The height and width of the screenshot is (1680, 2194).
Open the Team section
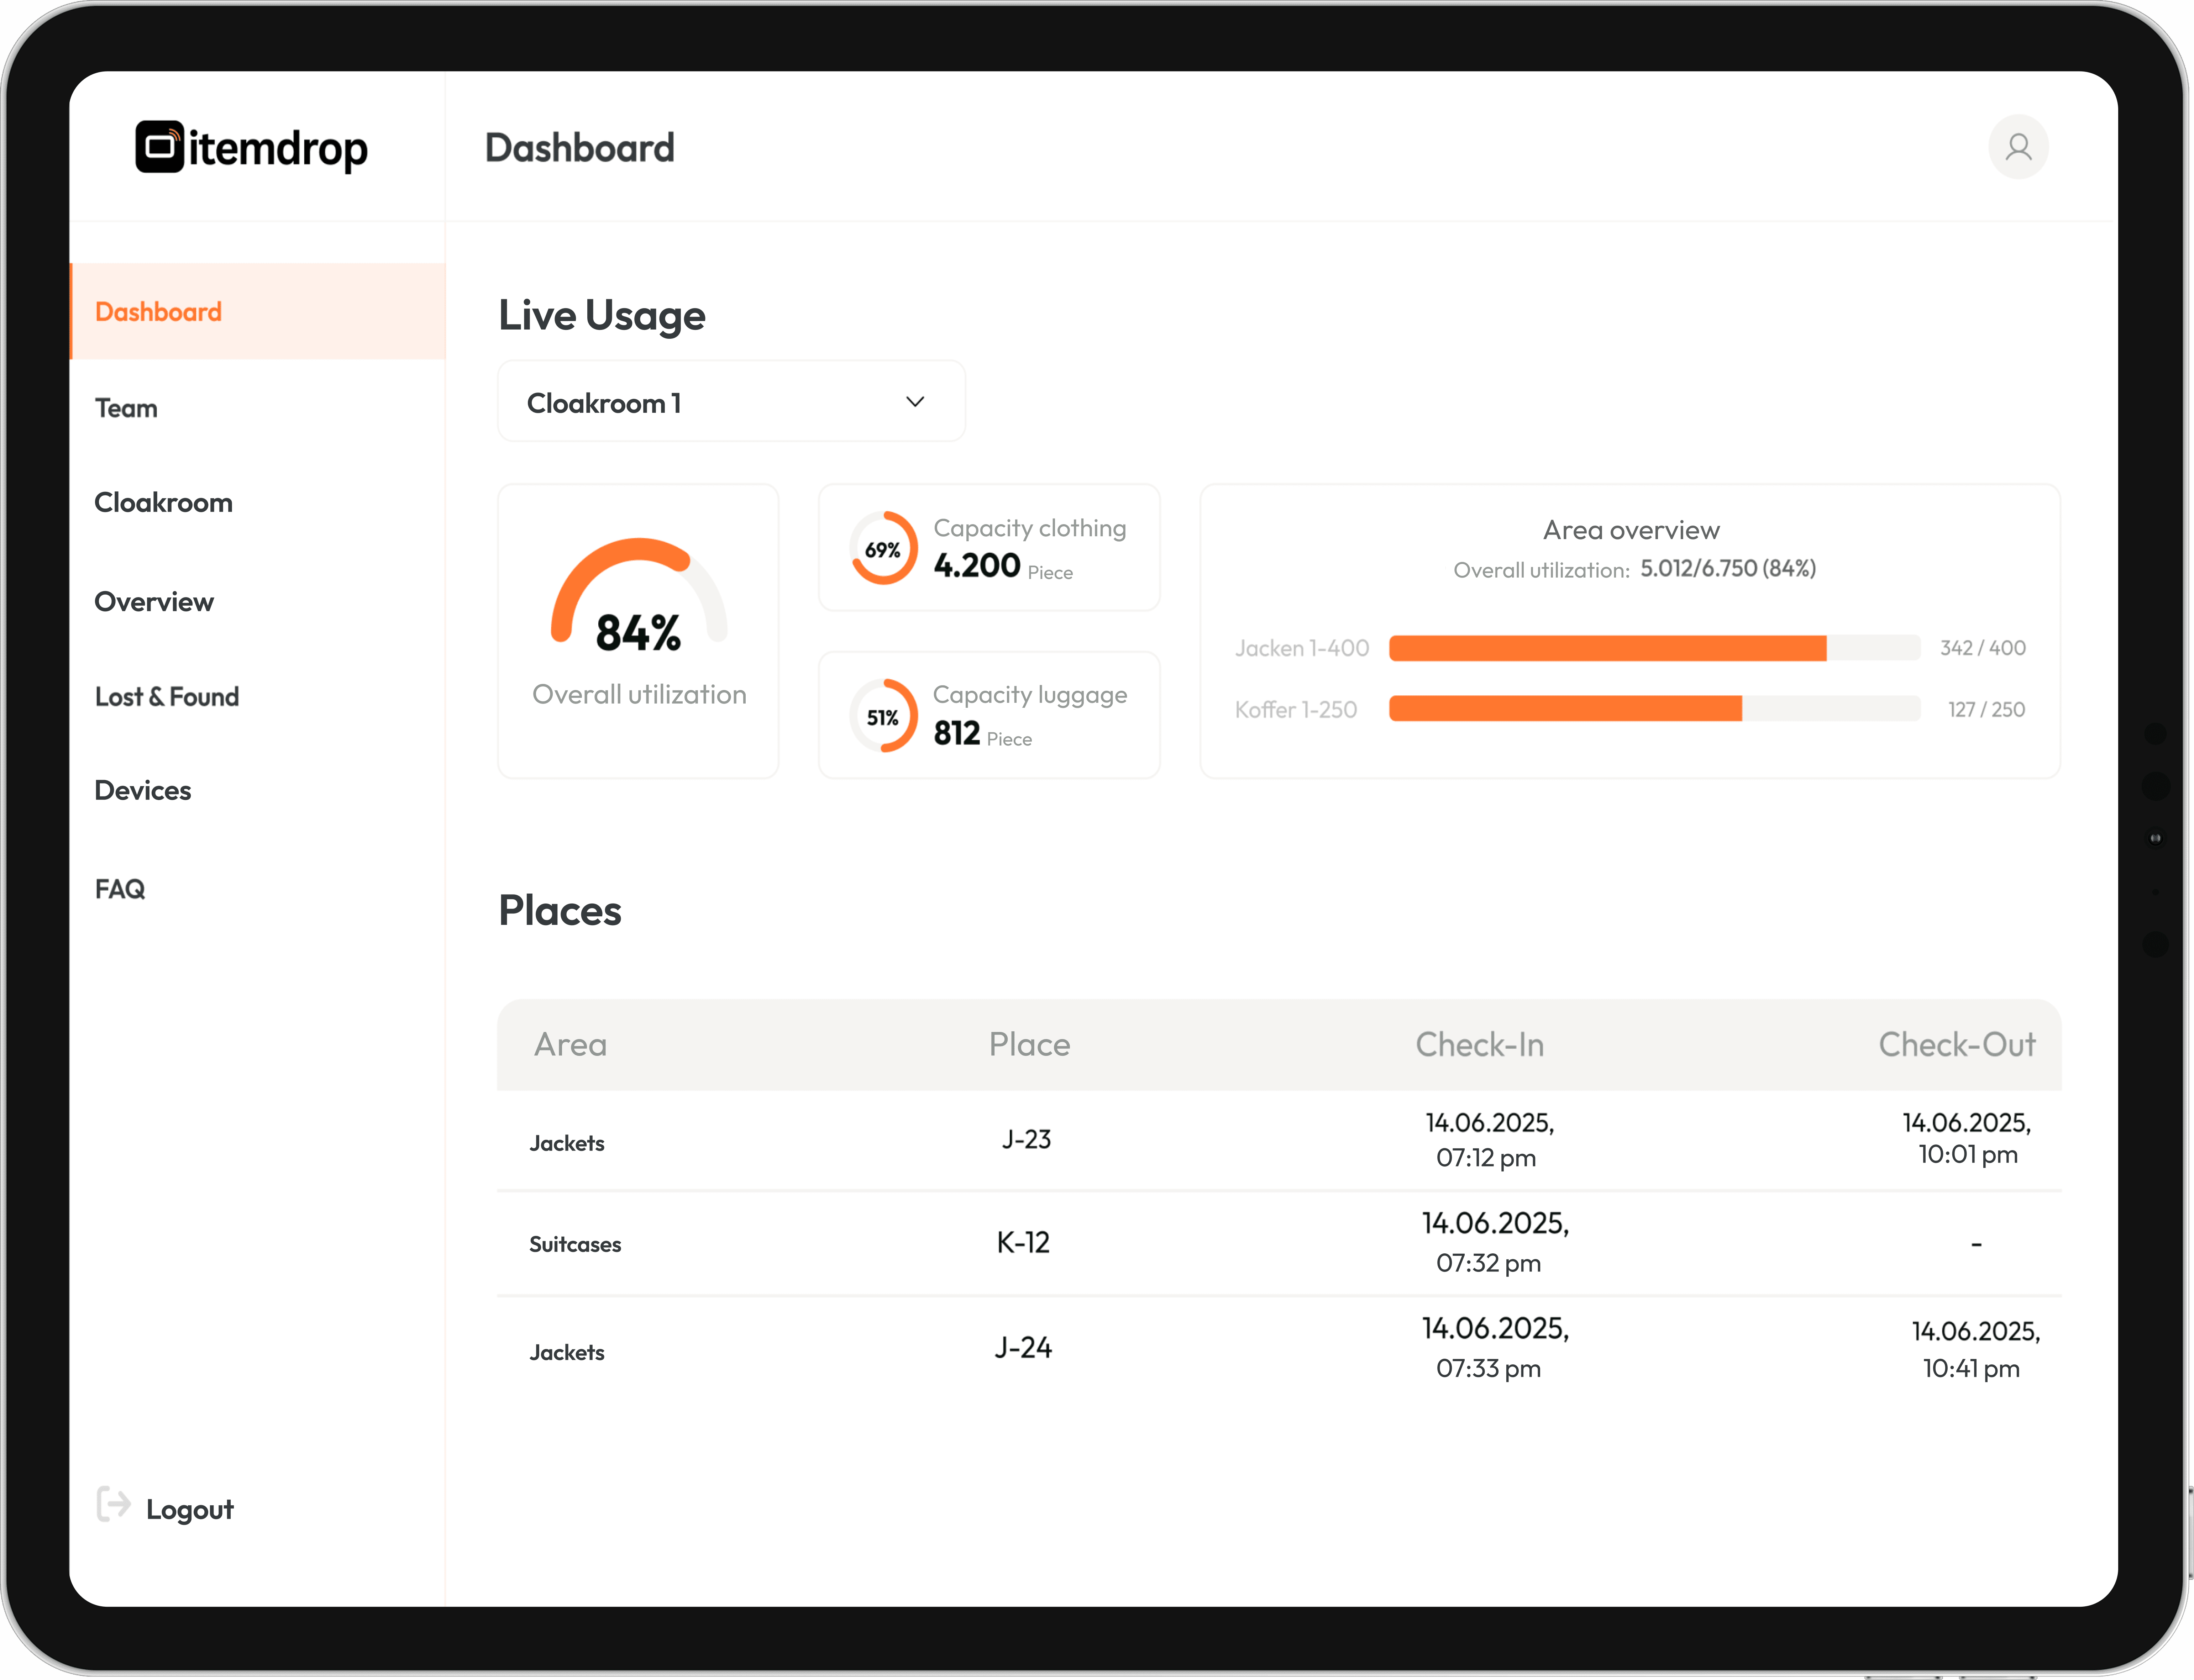click(x=126, y=407)
